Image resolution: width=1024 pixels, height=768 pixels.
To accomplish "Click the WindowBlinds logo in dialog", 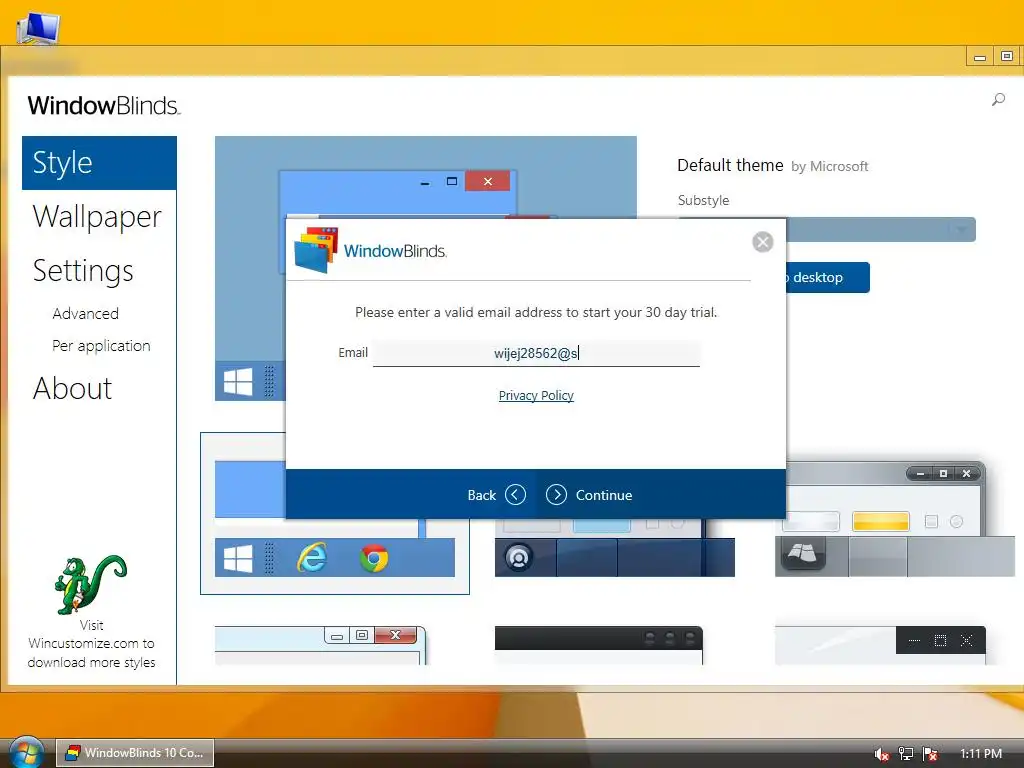I will click(x=370, y=250).
